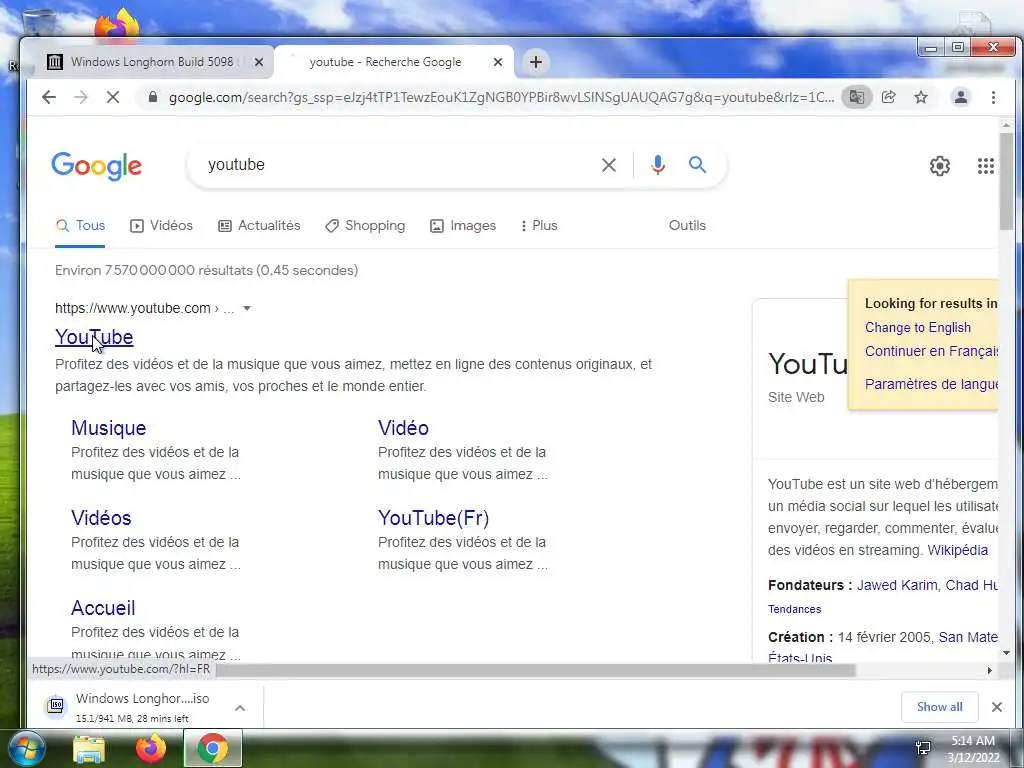Click the horizontal scrollbar thumb

point(536,670)
